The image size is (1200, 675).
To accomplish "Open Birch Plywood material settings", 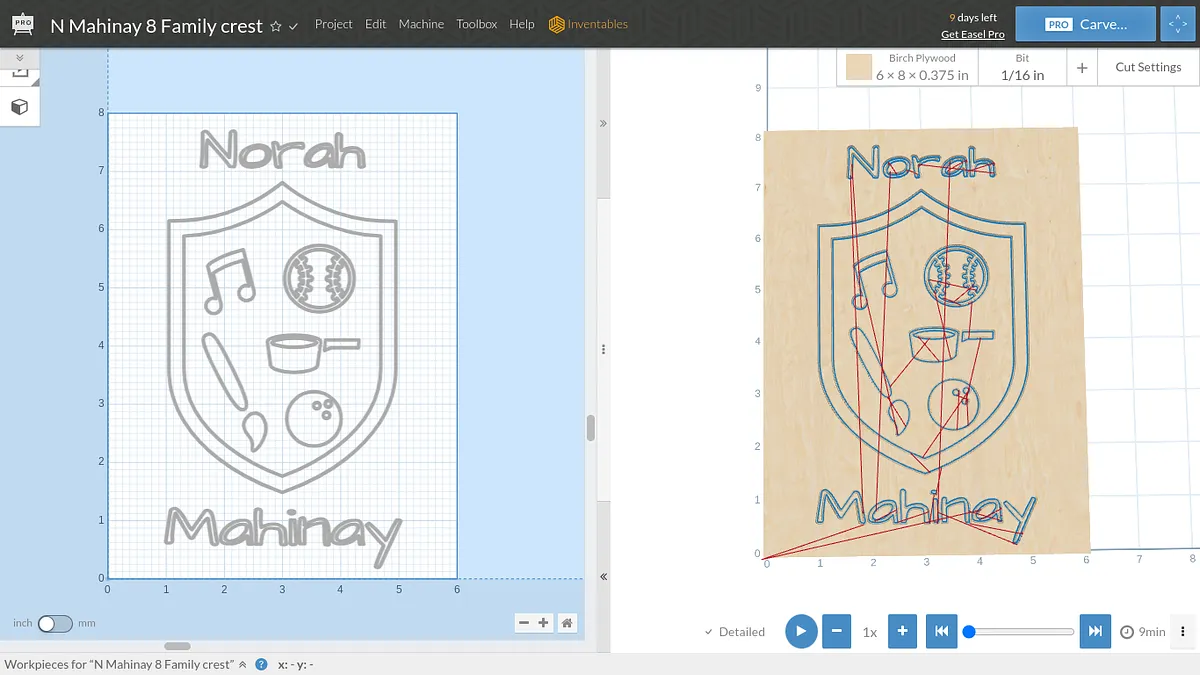I will tap(907, 67).
